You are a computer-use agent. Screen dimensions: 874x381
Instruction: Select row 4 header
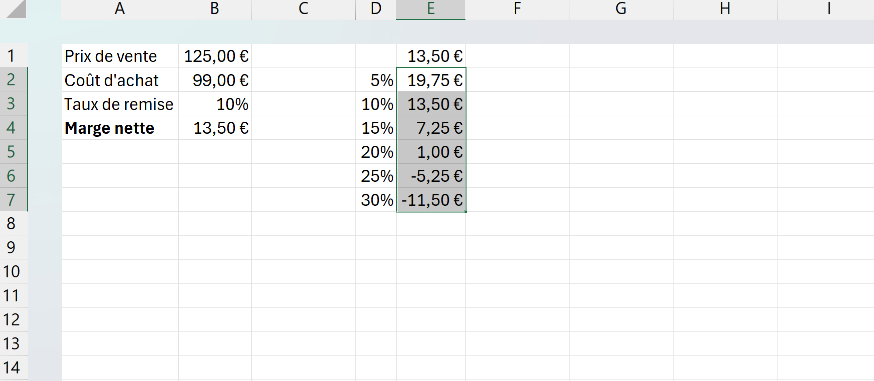13,128
